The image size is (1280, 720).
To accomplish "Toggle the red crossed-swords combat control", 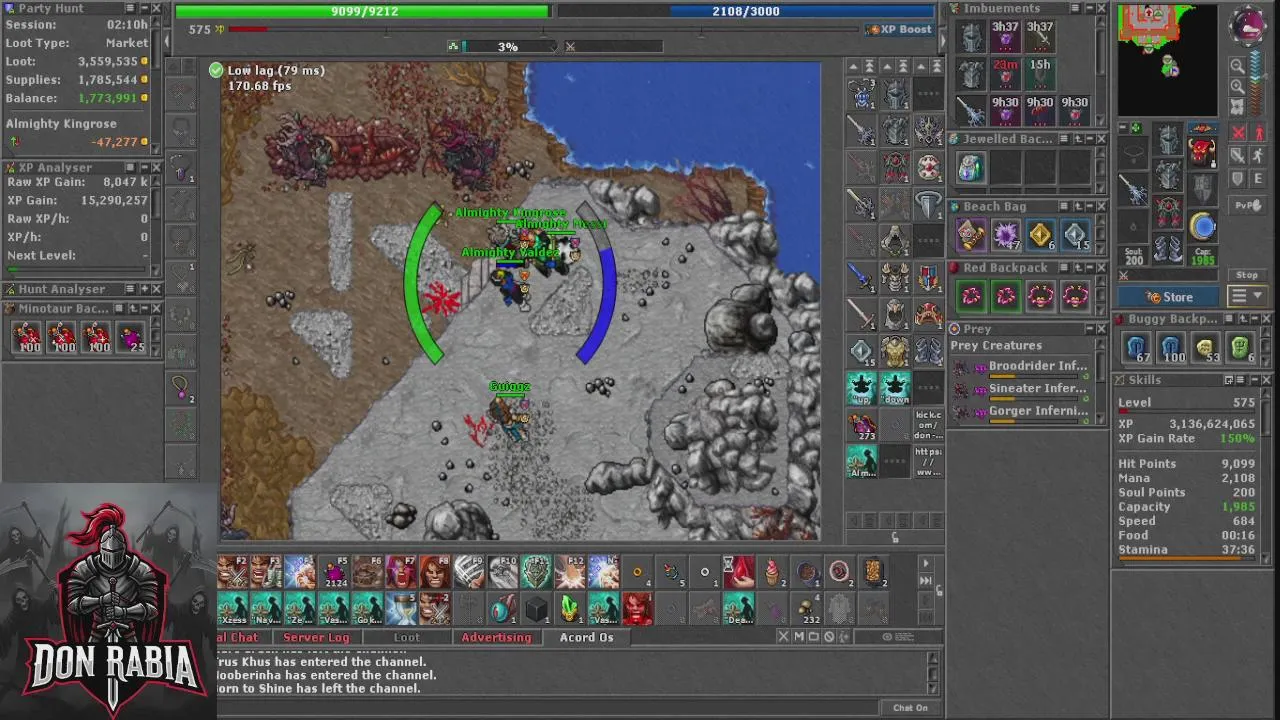I will click(x=1239, y=131).
